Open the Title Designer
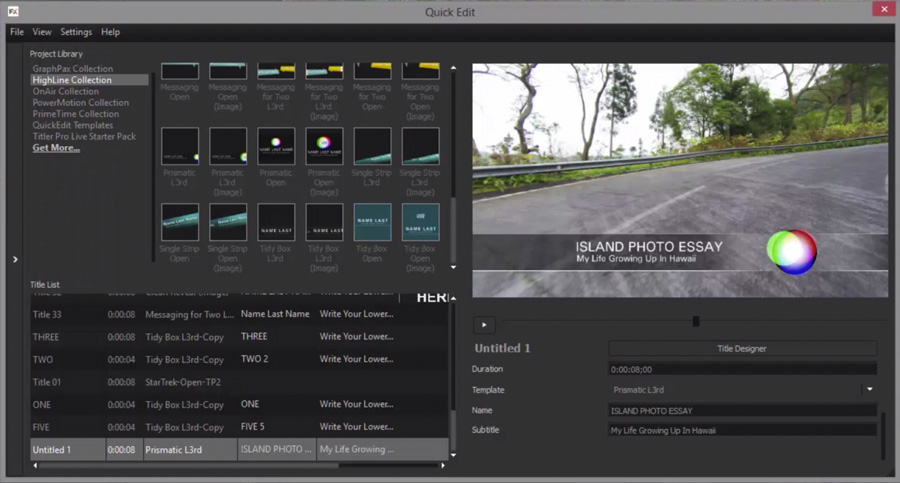 742,349
